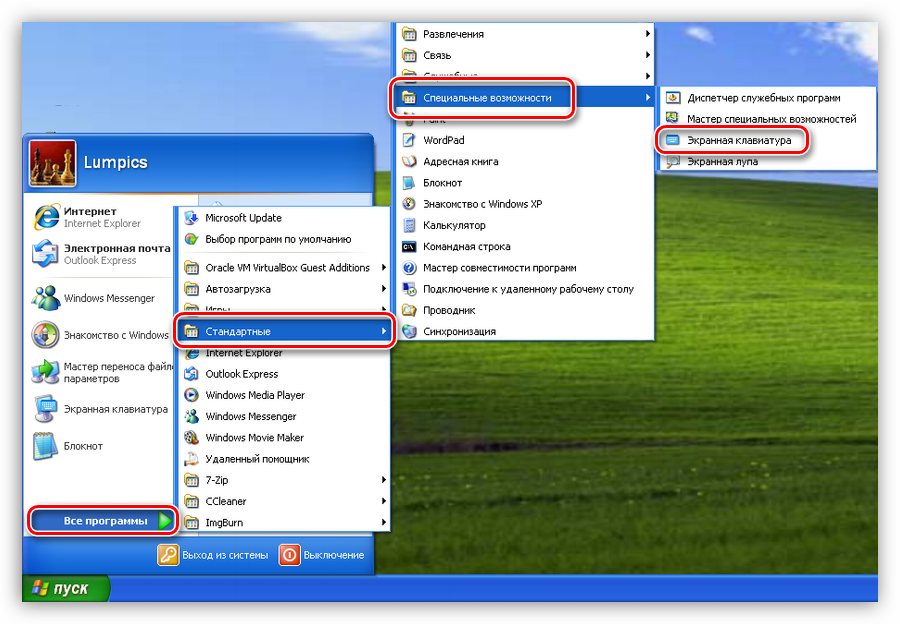Launch Командная строка icon
Screen dimensions: 900x624
[x=409, y=246]
